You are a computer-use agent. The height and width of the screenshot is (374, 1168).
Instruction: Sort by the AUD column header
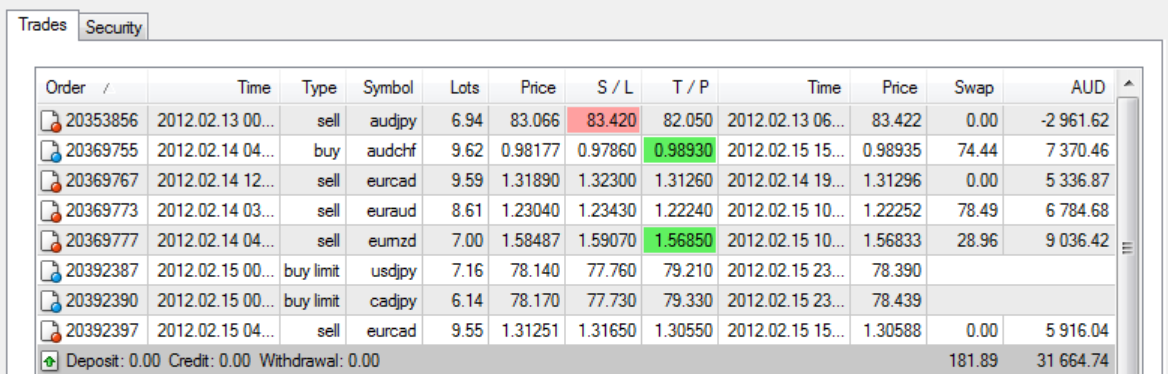click(x=1059, y=87)
